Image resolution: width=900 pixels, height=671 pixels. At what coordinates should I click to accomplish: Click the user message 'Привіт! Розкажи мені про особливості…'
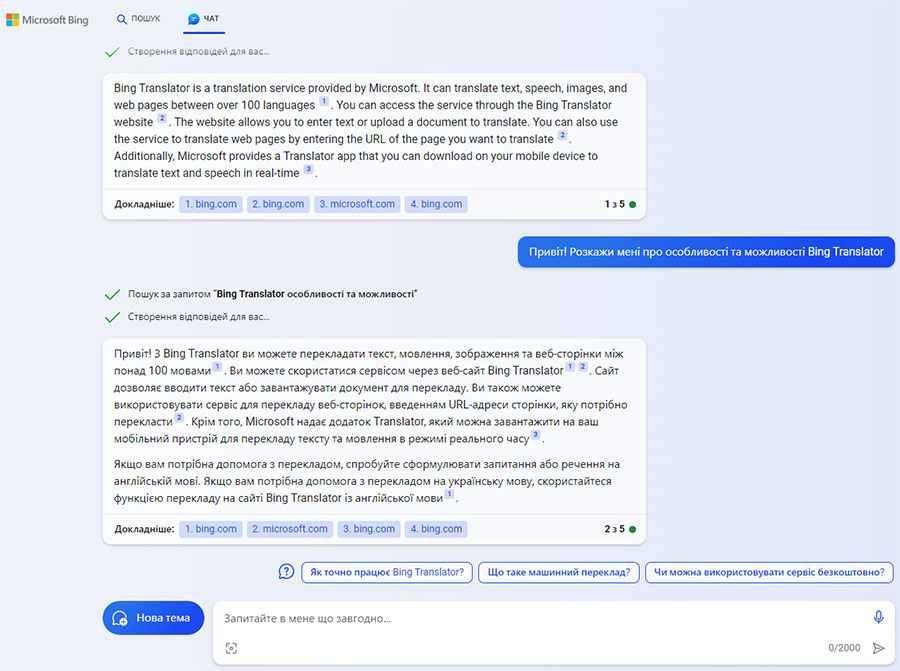706,252
